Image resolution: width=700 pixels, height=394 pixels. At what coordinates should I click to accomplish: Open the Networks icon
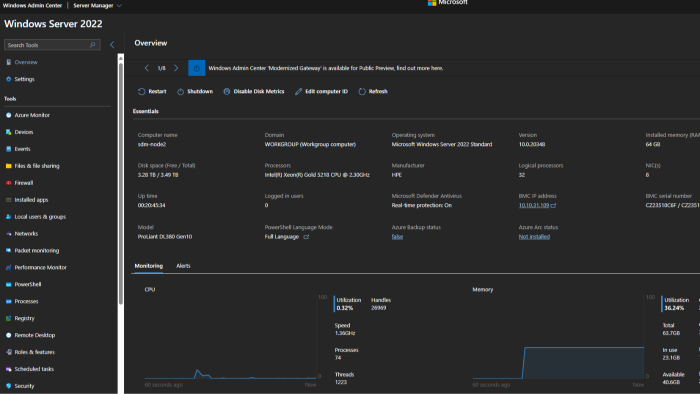[8, 234]
